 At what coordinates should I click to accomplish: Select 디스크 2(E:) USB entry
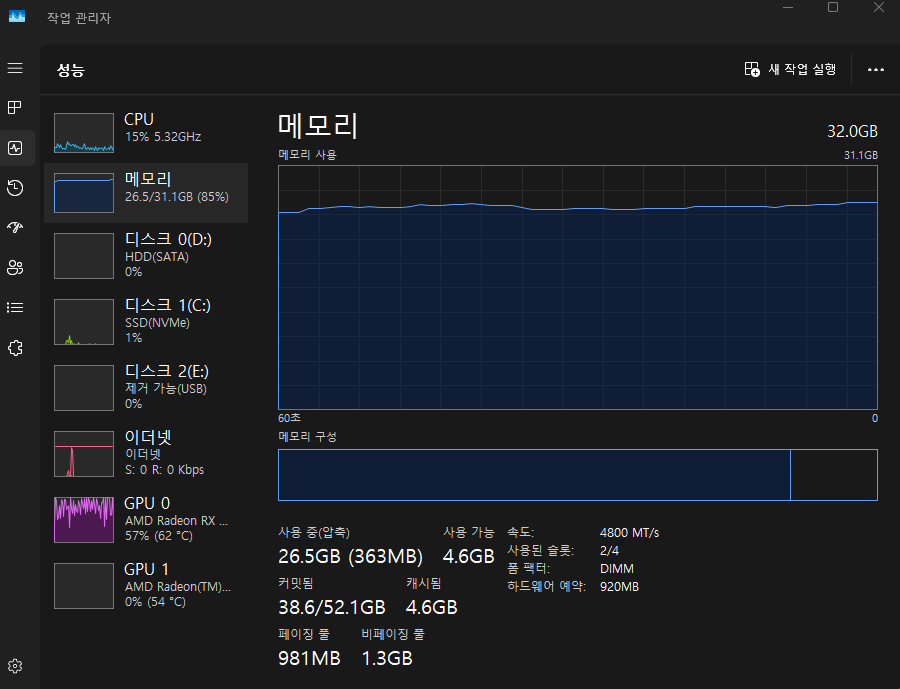(x=146, y=388)
